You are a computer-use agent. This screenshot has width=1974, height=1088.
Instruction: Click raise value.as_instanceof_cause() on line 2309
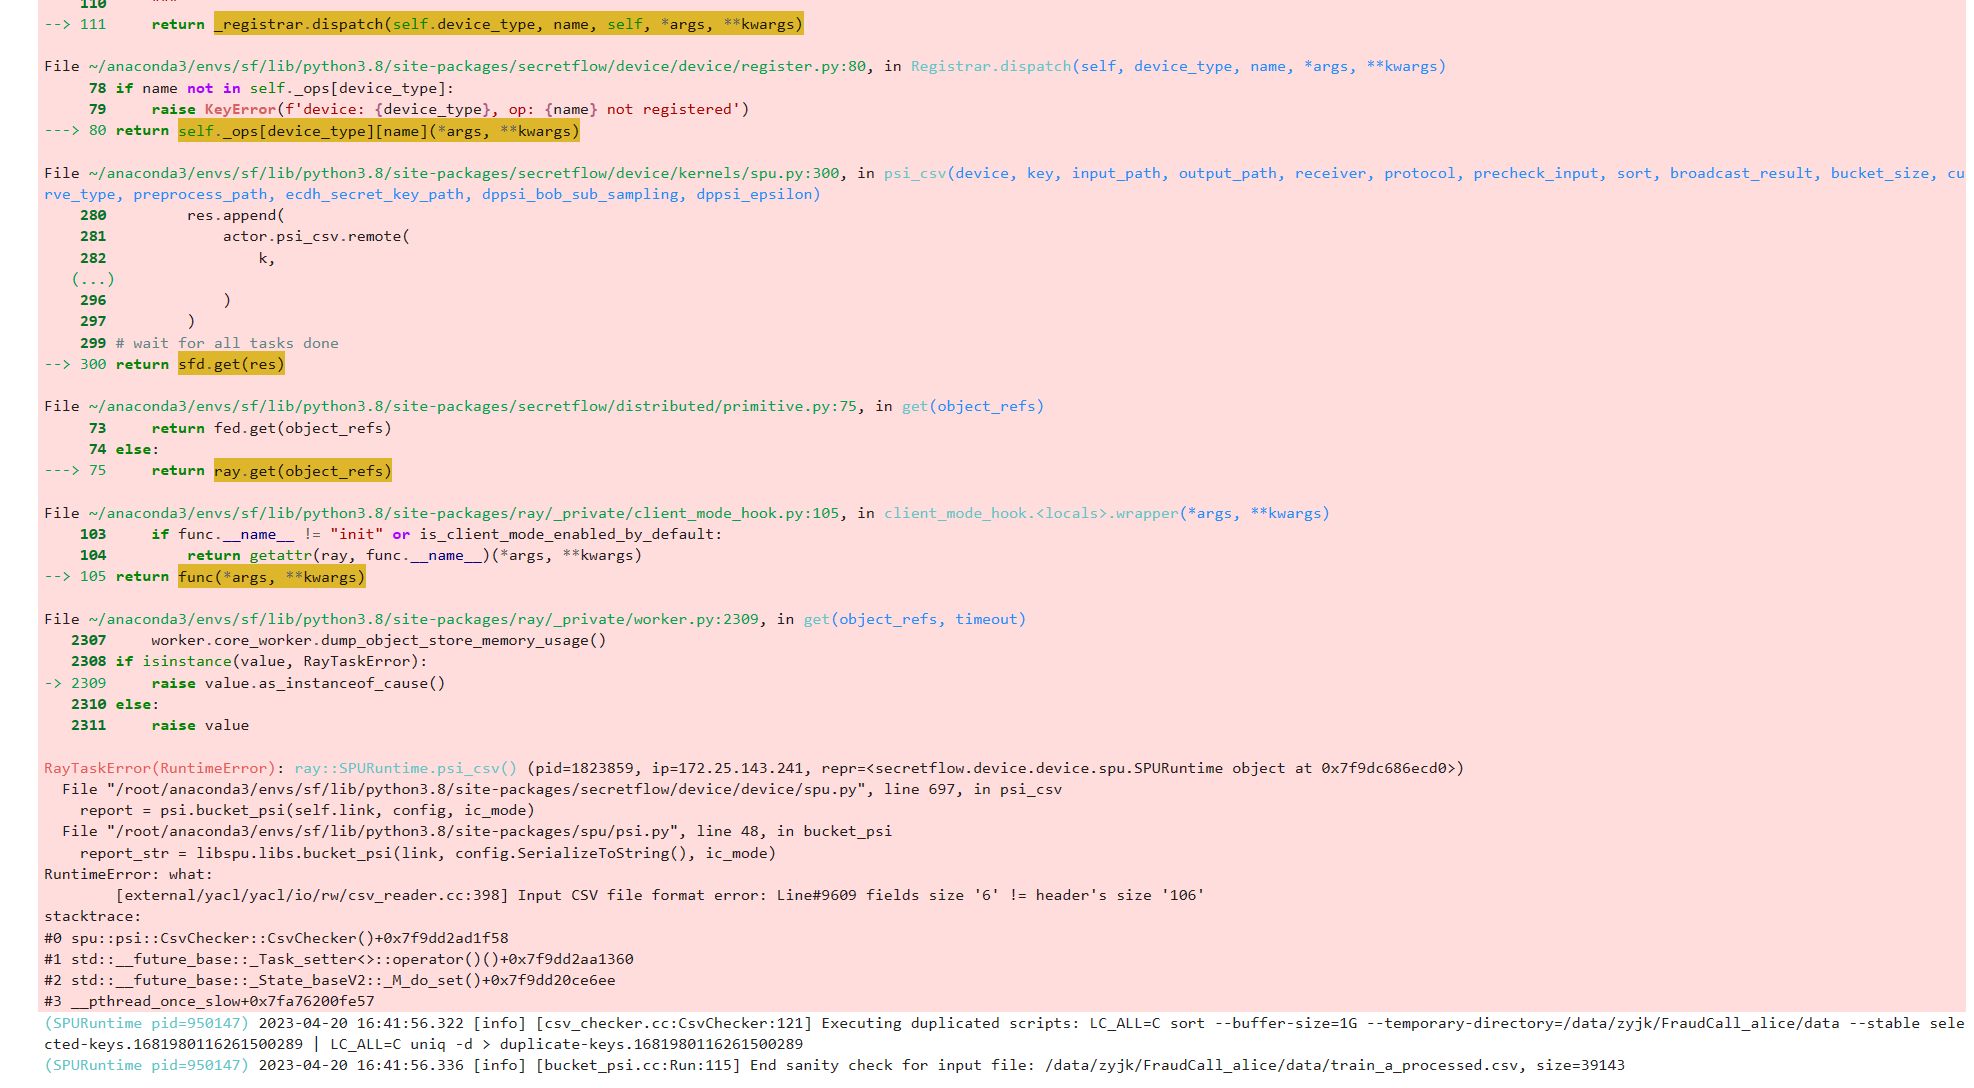(x=298, y=683)
